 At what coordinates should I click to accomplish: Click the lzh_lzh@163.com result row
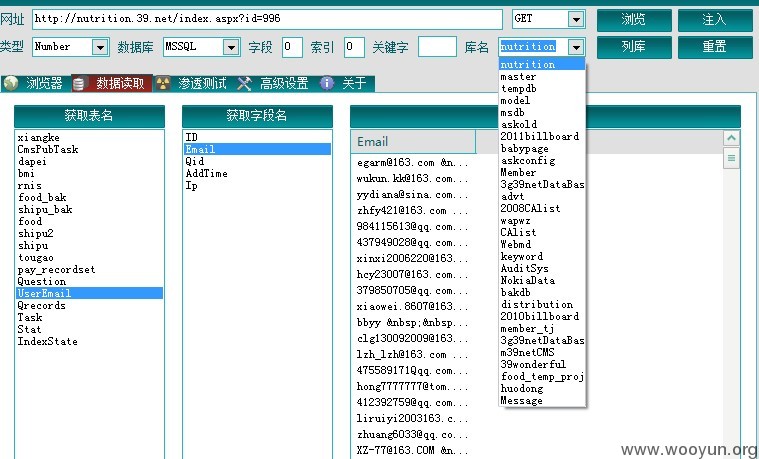413,354
